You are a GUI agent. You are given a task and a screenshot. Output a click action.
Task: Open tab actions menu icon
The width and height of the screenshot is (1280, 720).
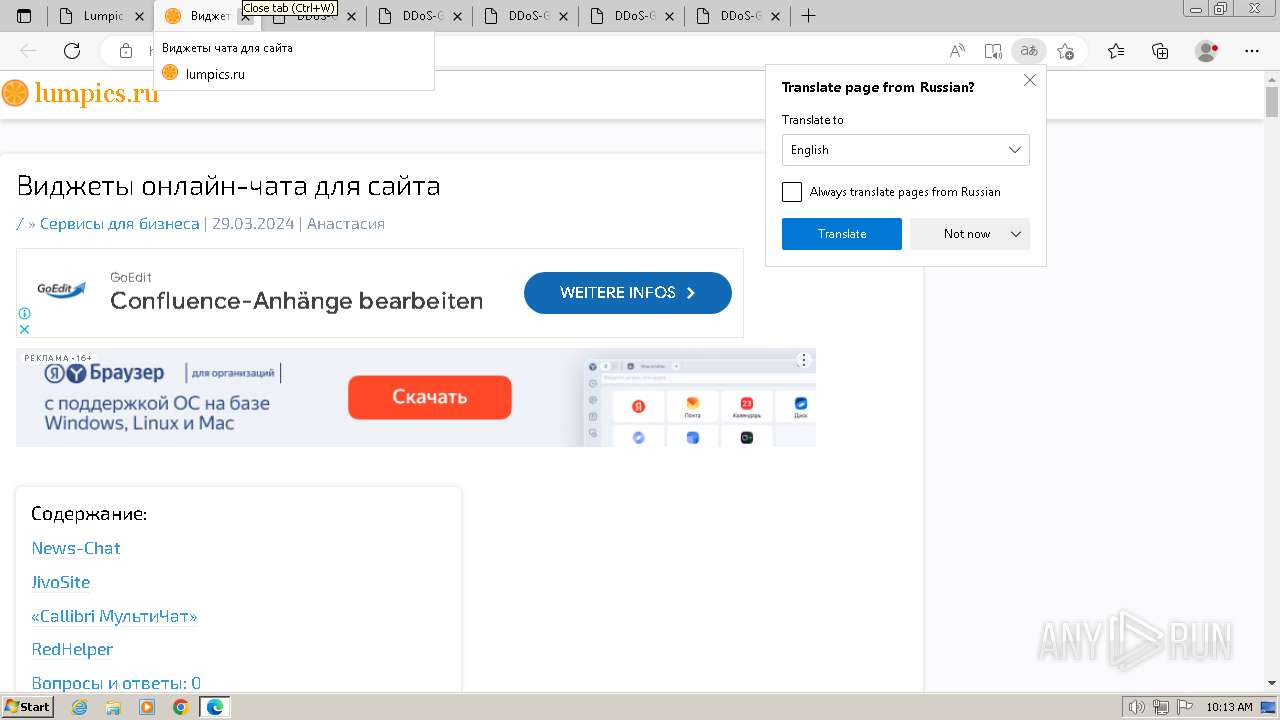pyautogui.click(x=24, y=16)
